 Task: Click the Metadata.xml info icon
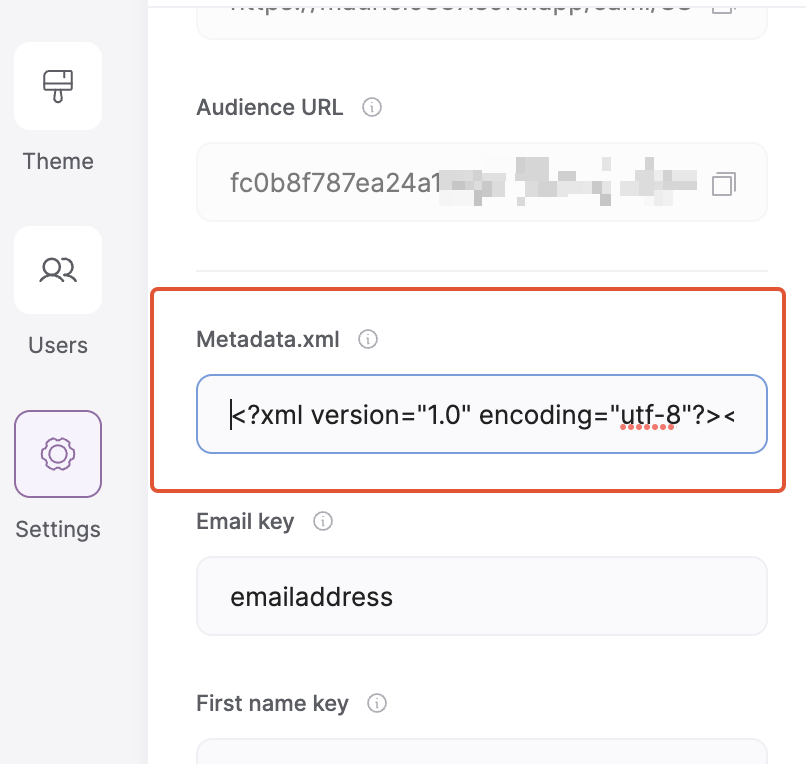[x=367, y=339]
